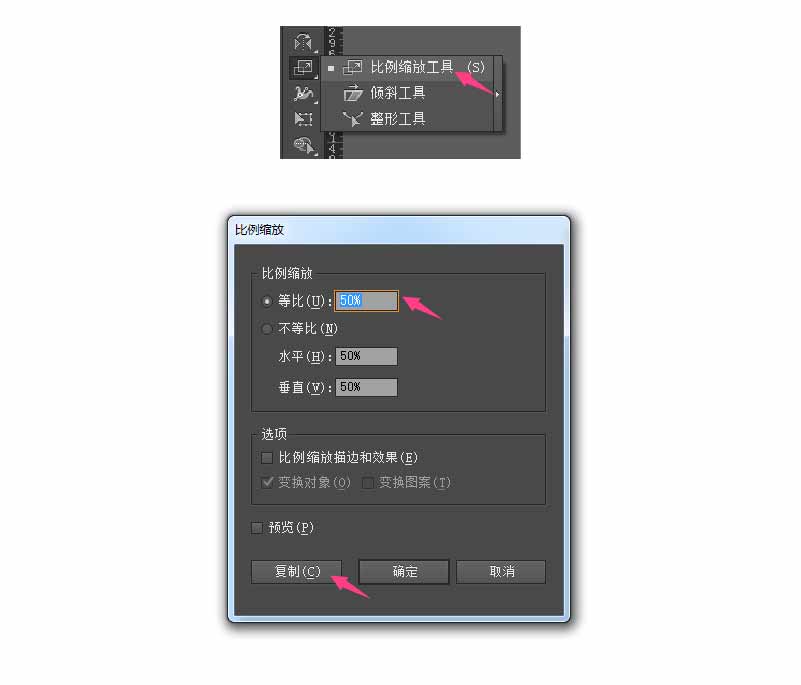The height and width of the screenshot is (685, 801).
Task: Select the Warp tool icon
Action: [x=303, y=93]
